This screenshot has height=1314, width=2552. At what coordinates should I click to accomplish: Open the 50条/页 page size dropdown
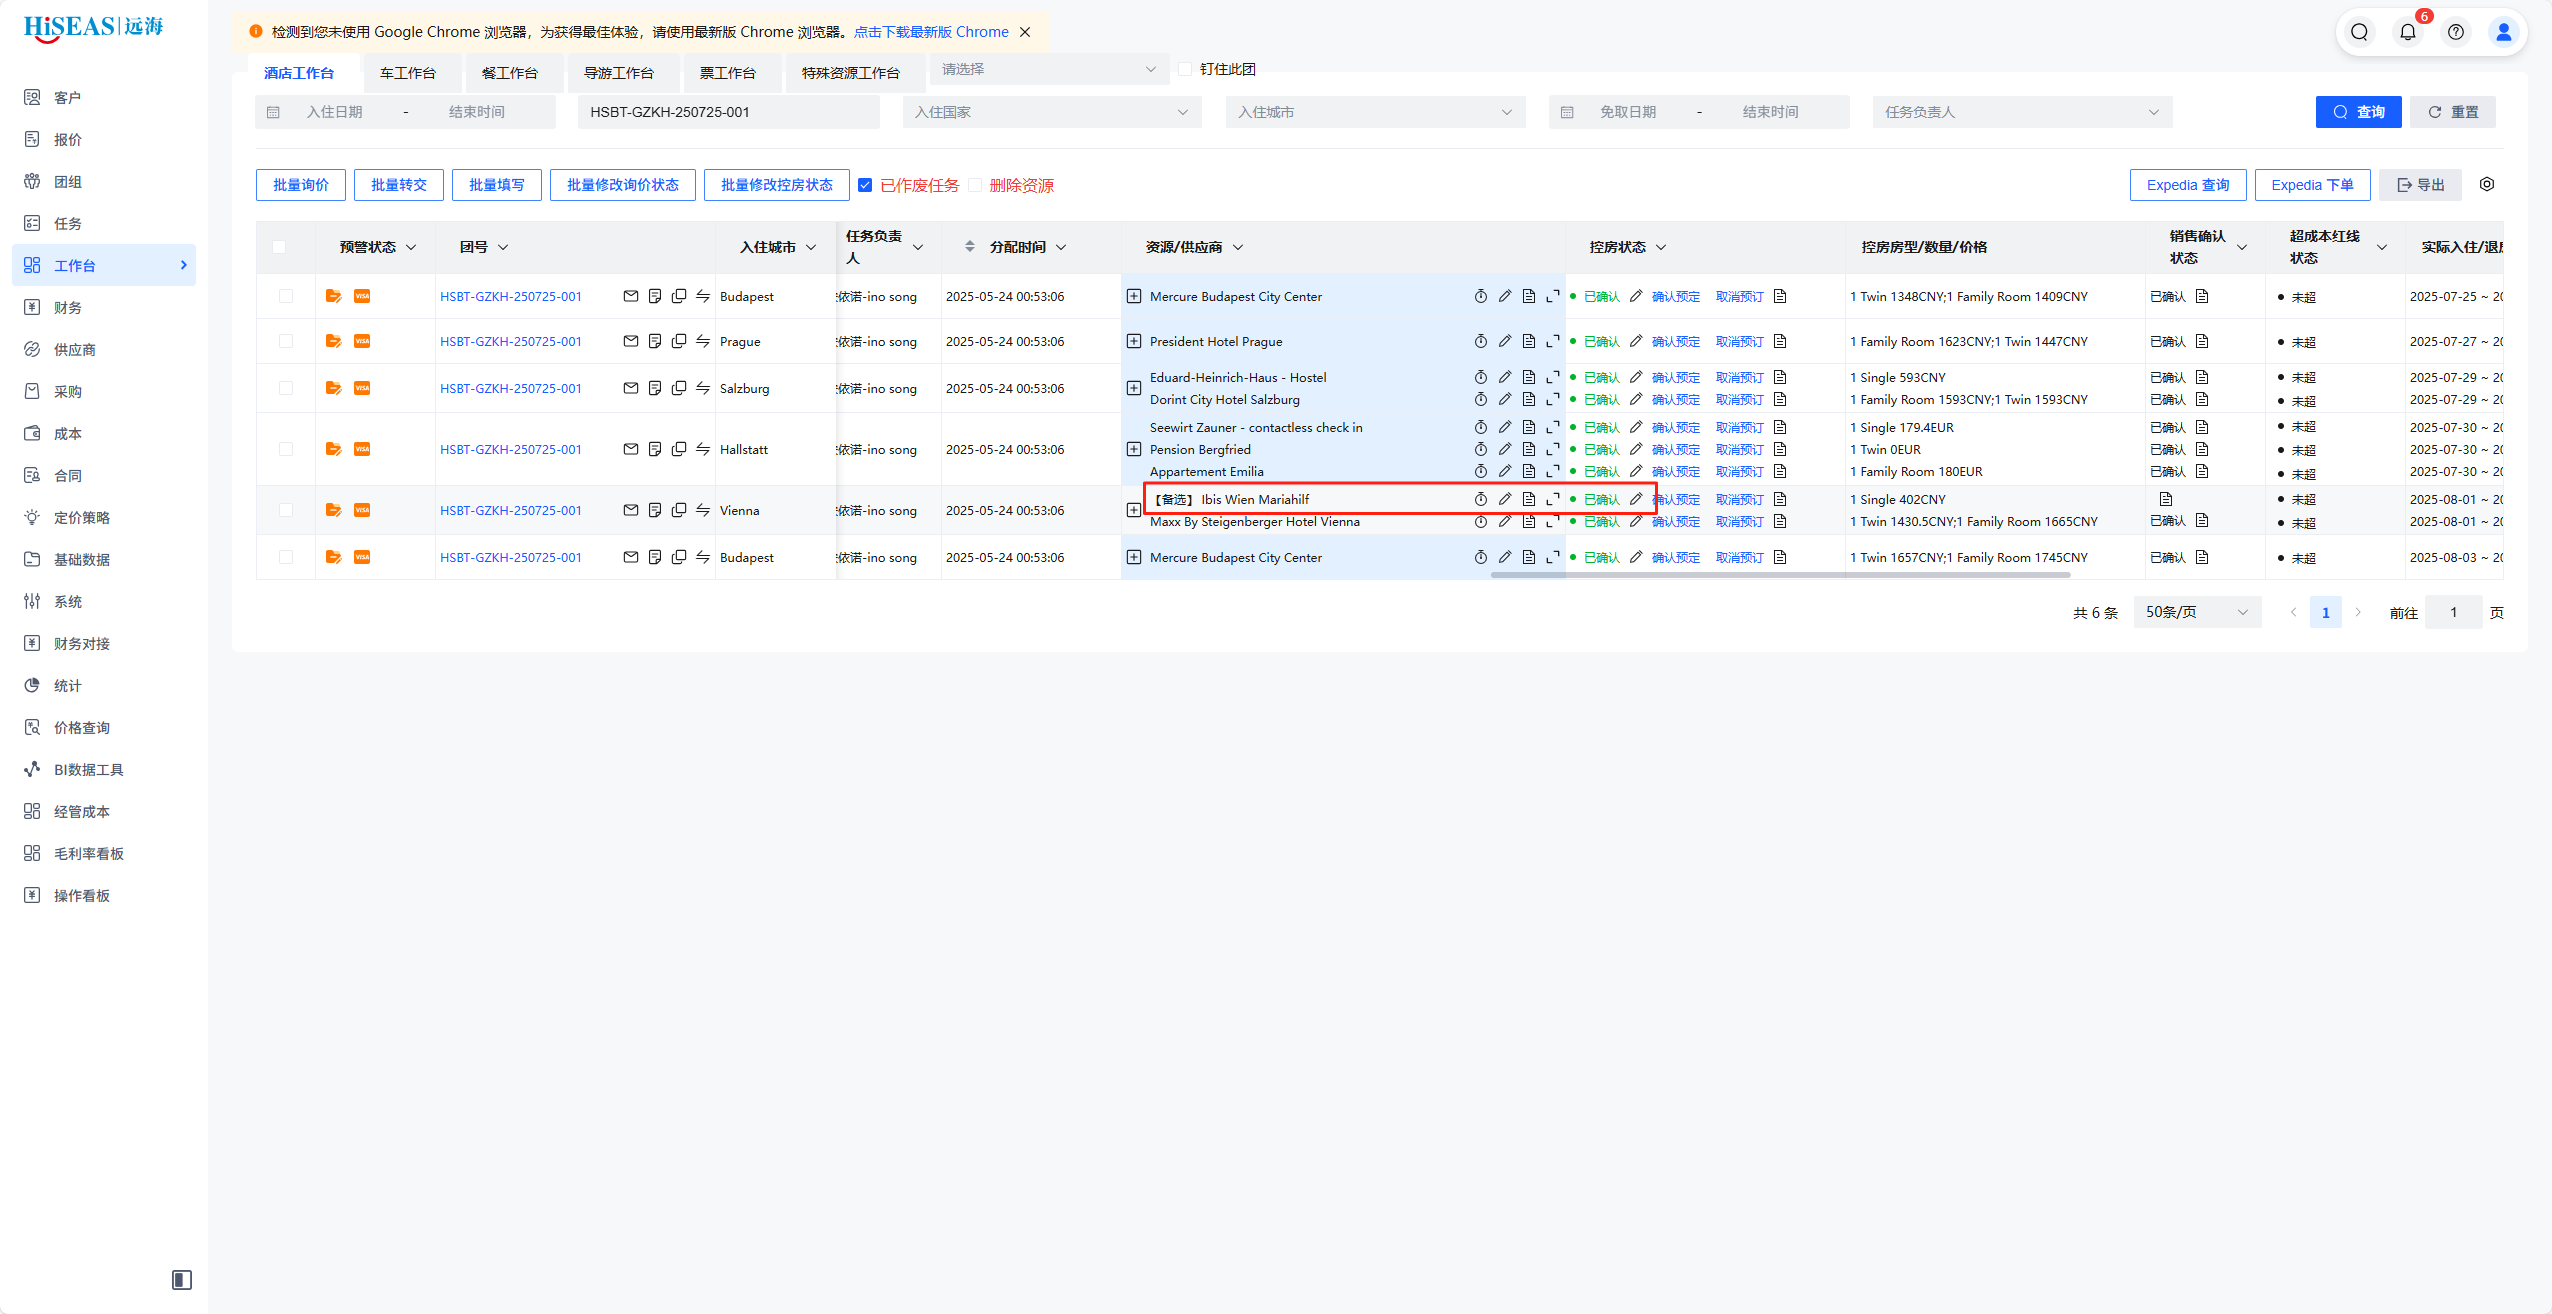pyautogui.click(x=2196, y=612)
